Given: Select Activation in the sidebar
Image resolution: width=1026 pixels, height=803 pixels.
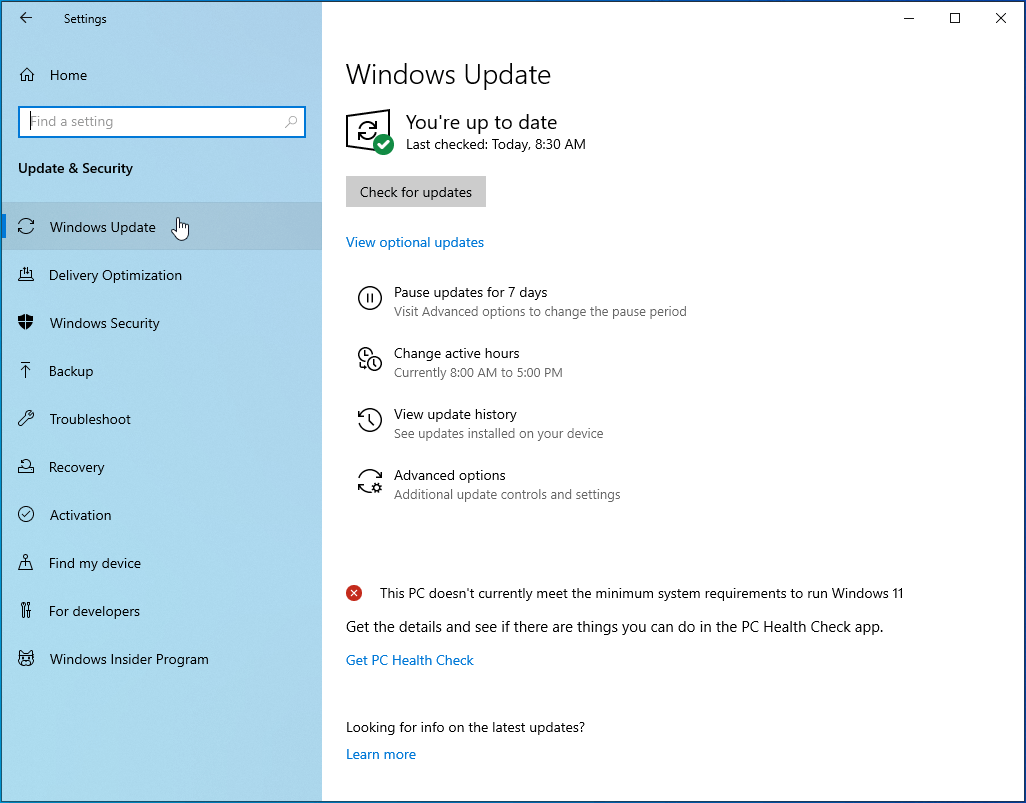Looking at the screenshot, I should (80, 515).
